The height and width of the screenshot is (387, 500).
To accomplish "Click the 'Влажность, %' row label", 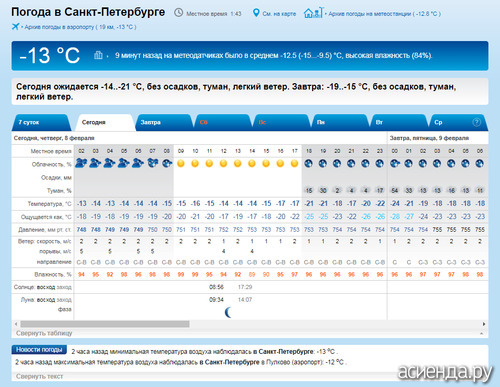I will (53, 275).
